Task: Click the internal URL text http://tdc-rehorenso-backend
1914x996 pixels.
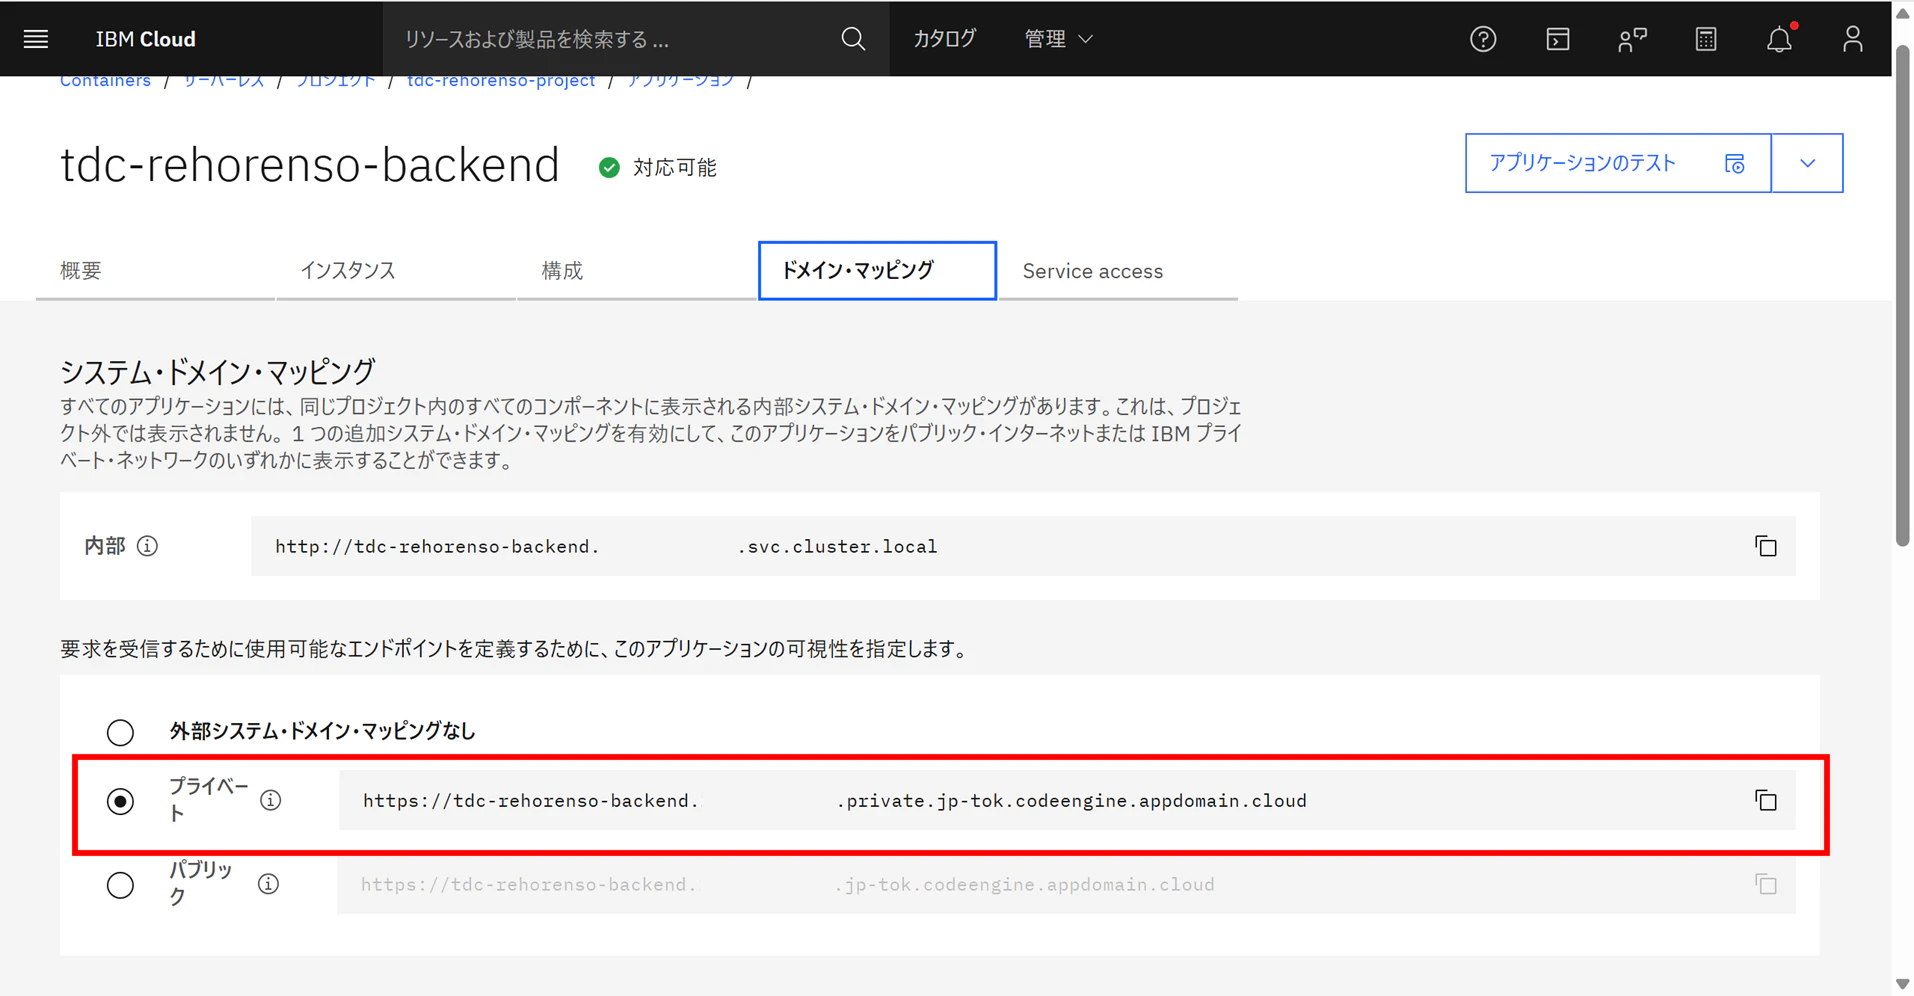Action: (437, 546)
